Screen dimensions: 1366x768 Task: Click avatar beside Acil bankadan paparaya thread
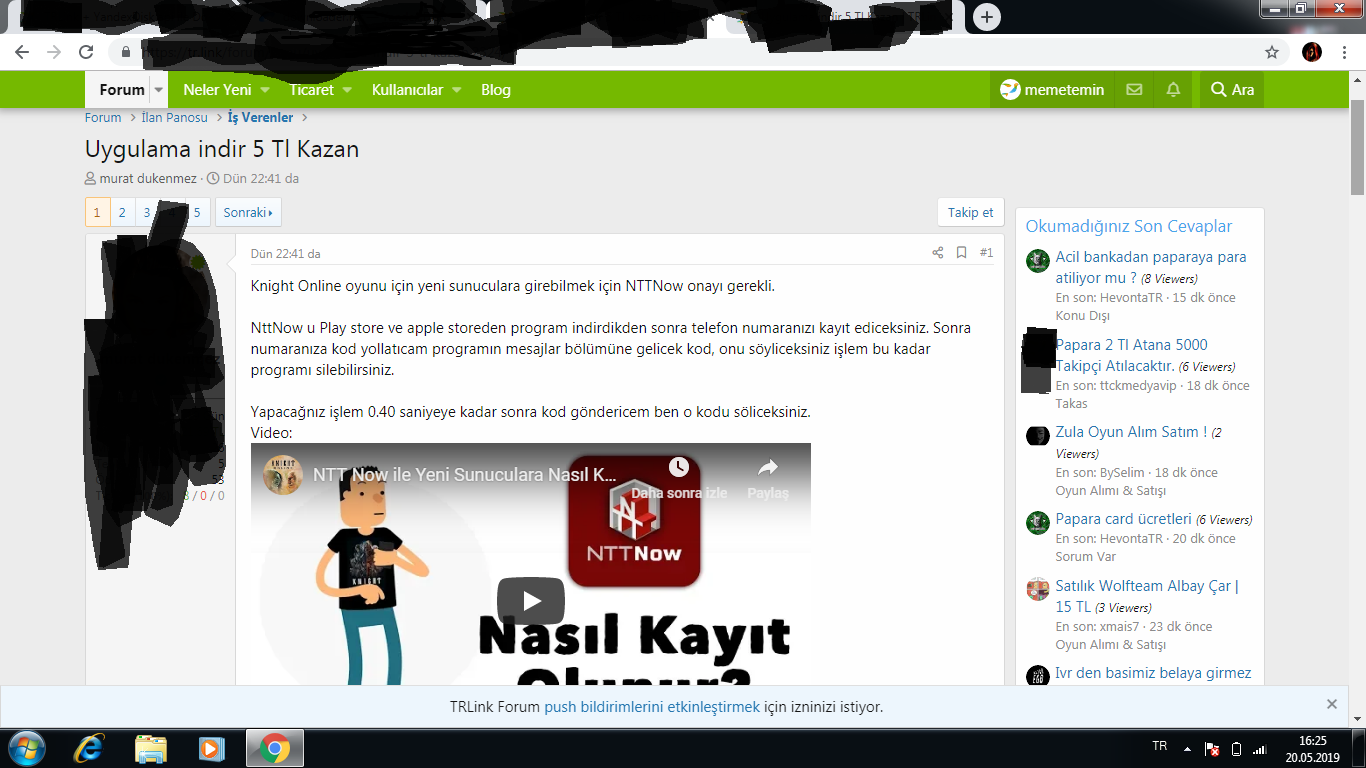click(x=1038, y=261)
